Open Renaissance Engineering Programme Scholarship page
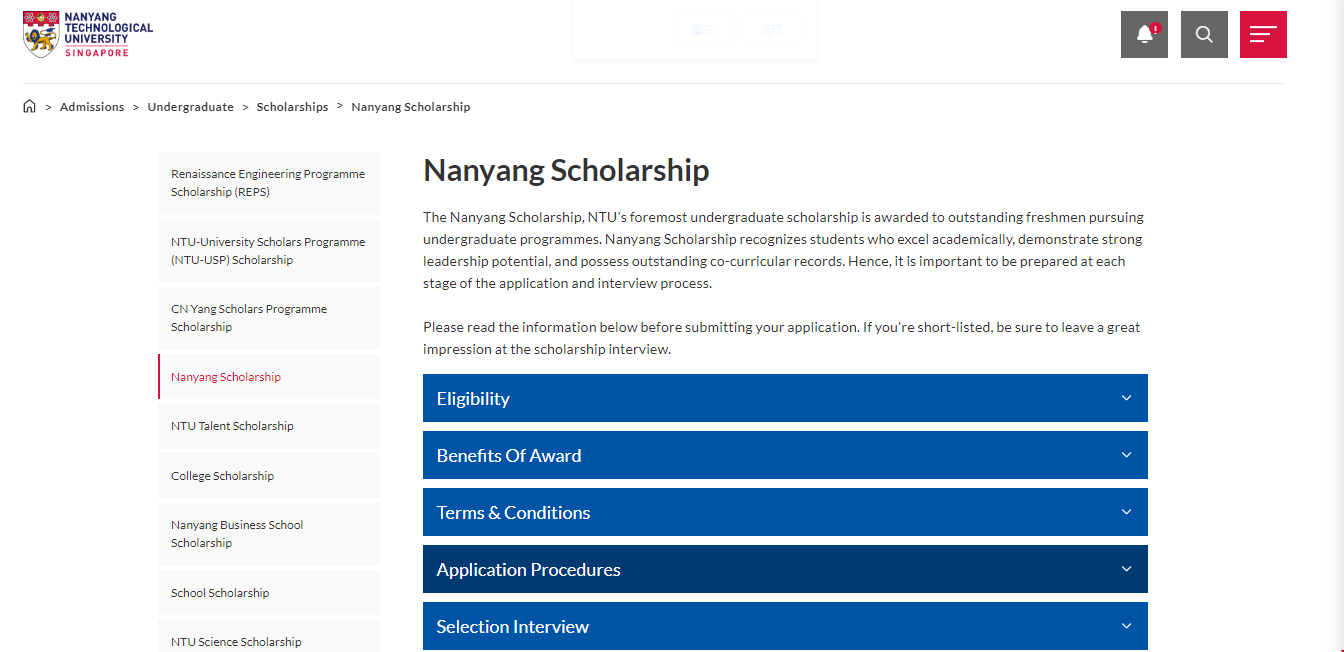Viewport: 1344px width, 652px height. tap(268, 183)
